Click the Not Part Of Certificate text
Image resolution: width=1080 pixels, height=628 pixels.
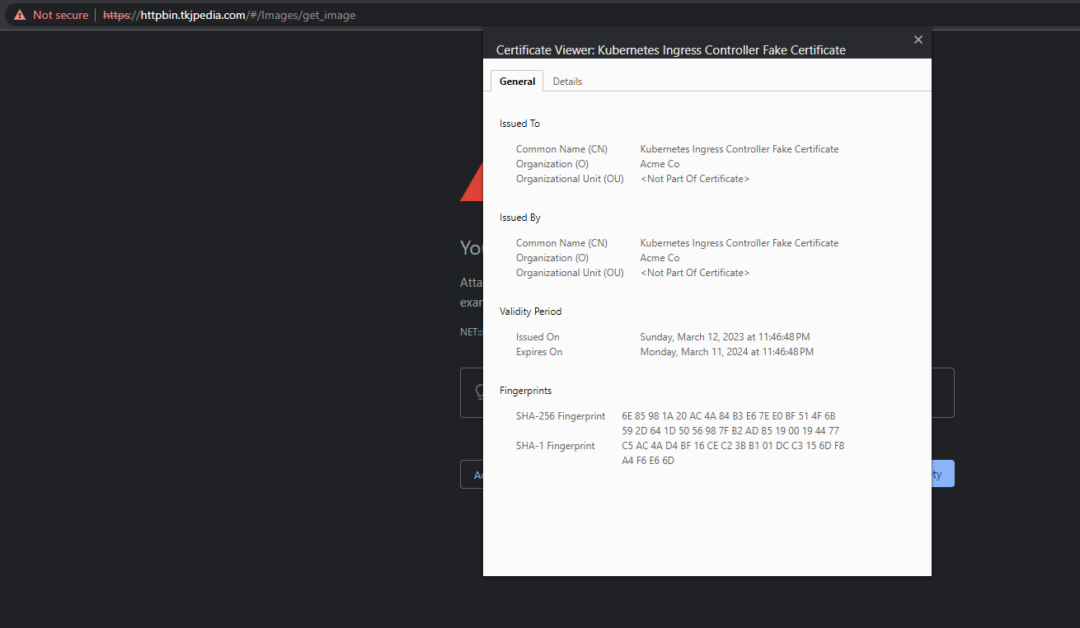point(697,178)
